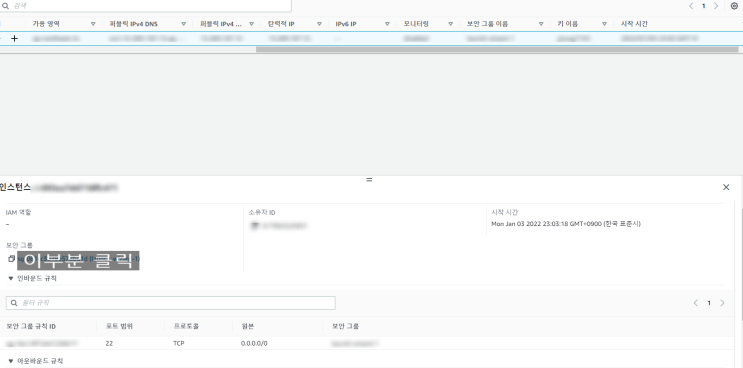Select the 포트 범위 column header
The image size is (743, 368).
pos(119,326)
